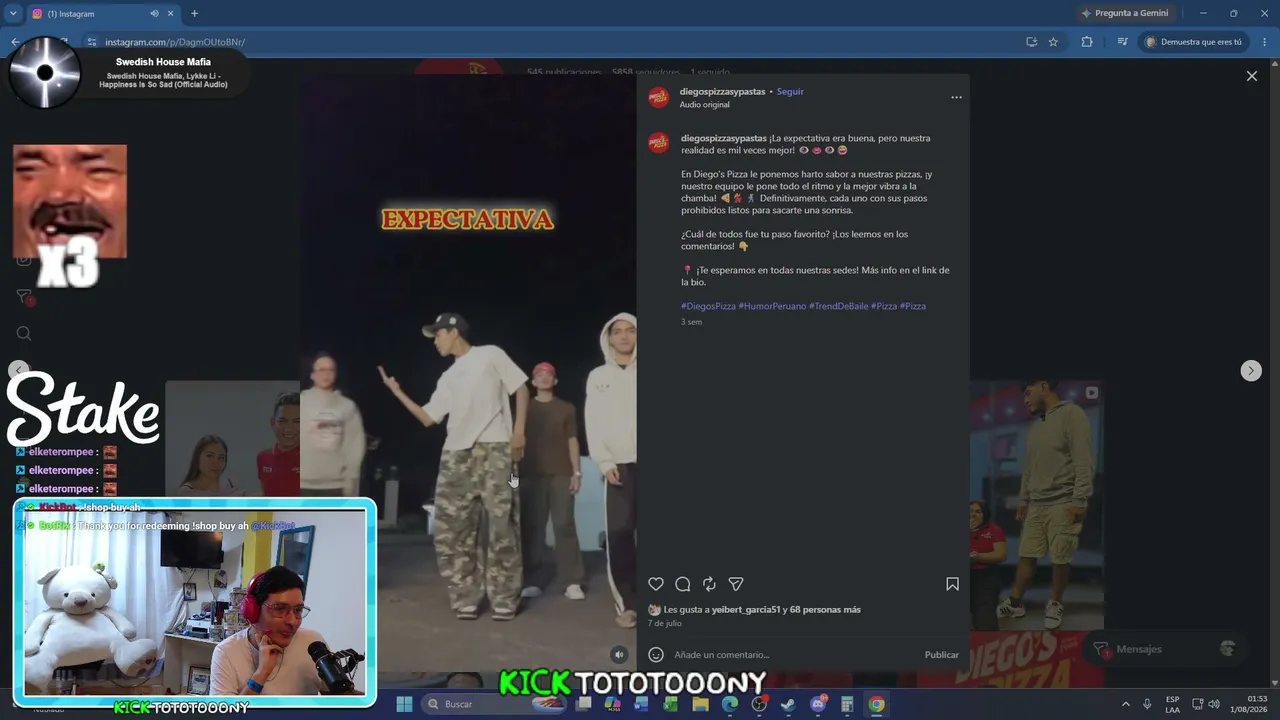The width and height of the screenshot is (1280, 720).
Task: Open Steam from the taskbar
Action: pyautogui.click(x=788, y=704)
